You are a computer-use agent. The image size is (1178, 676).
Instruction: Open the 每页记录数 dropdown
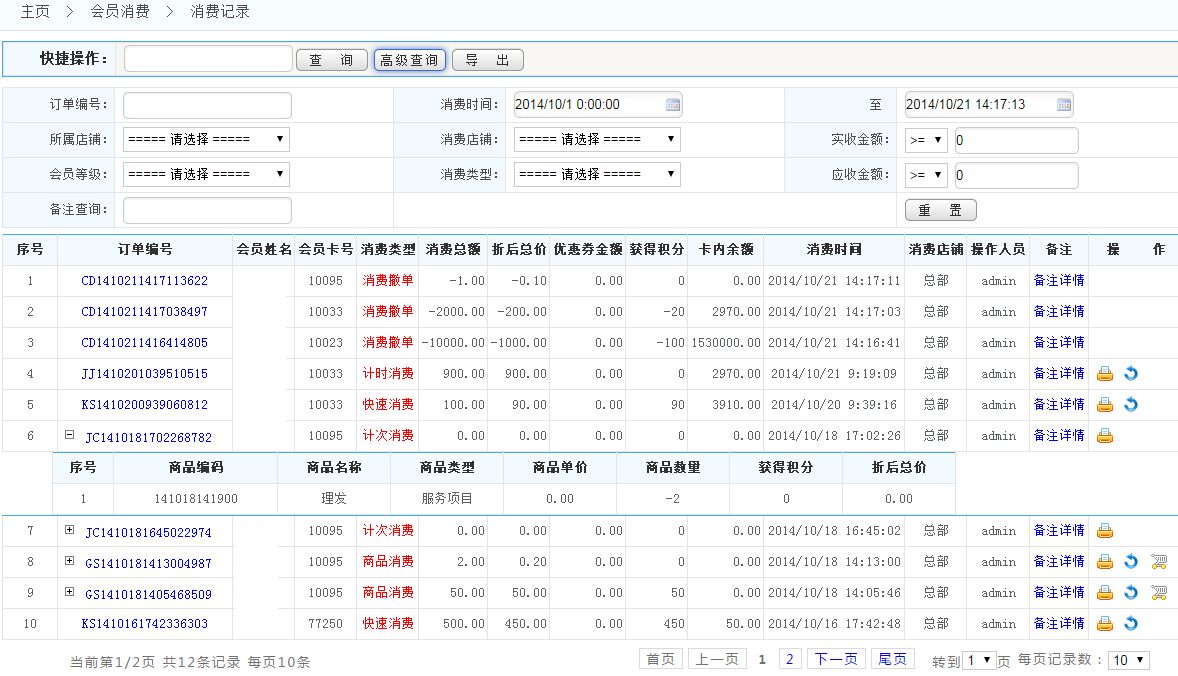[1129, 660]
